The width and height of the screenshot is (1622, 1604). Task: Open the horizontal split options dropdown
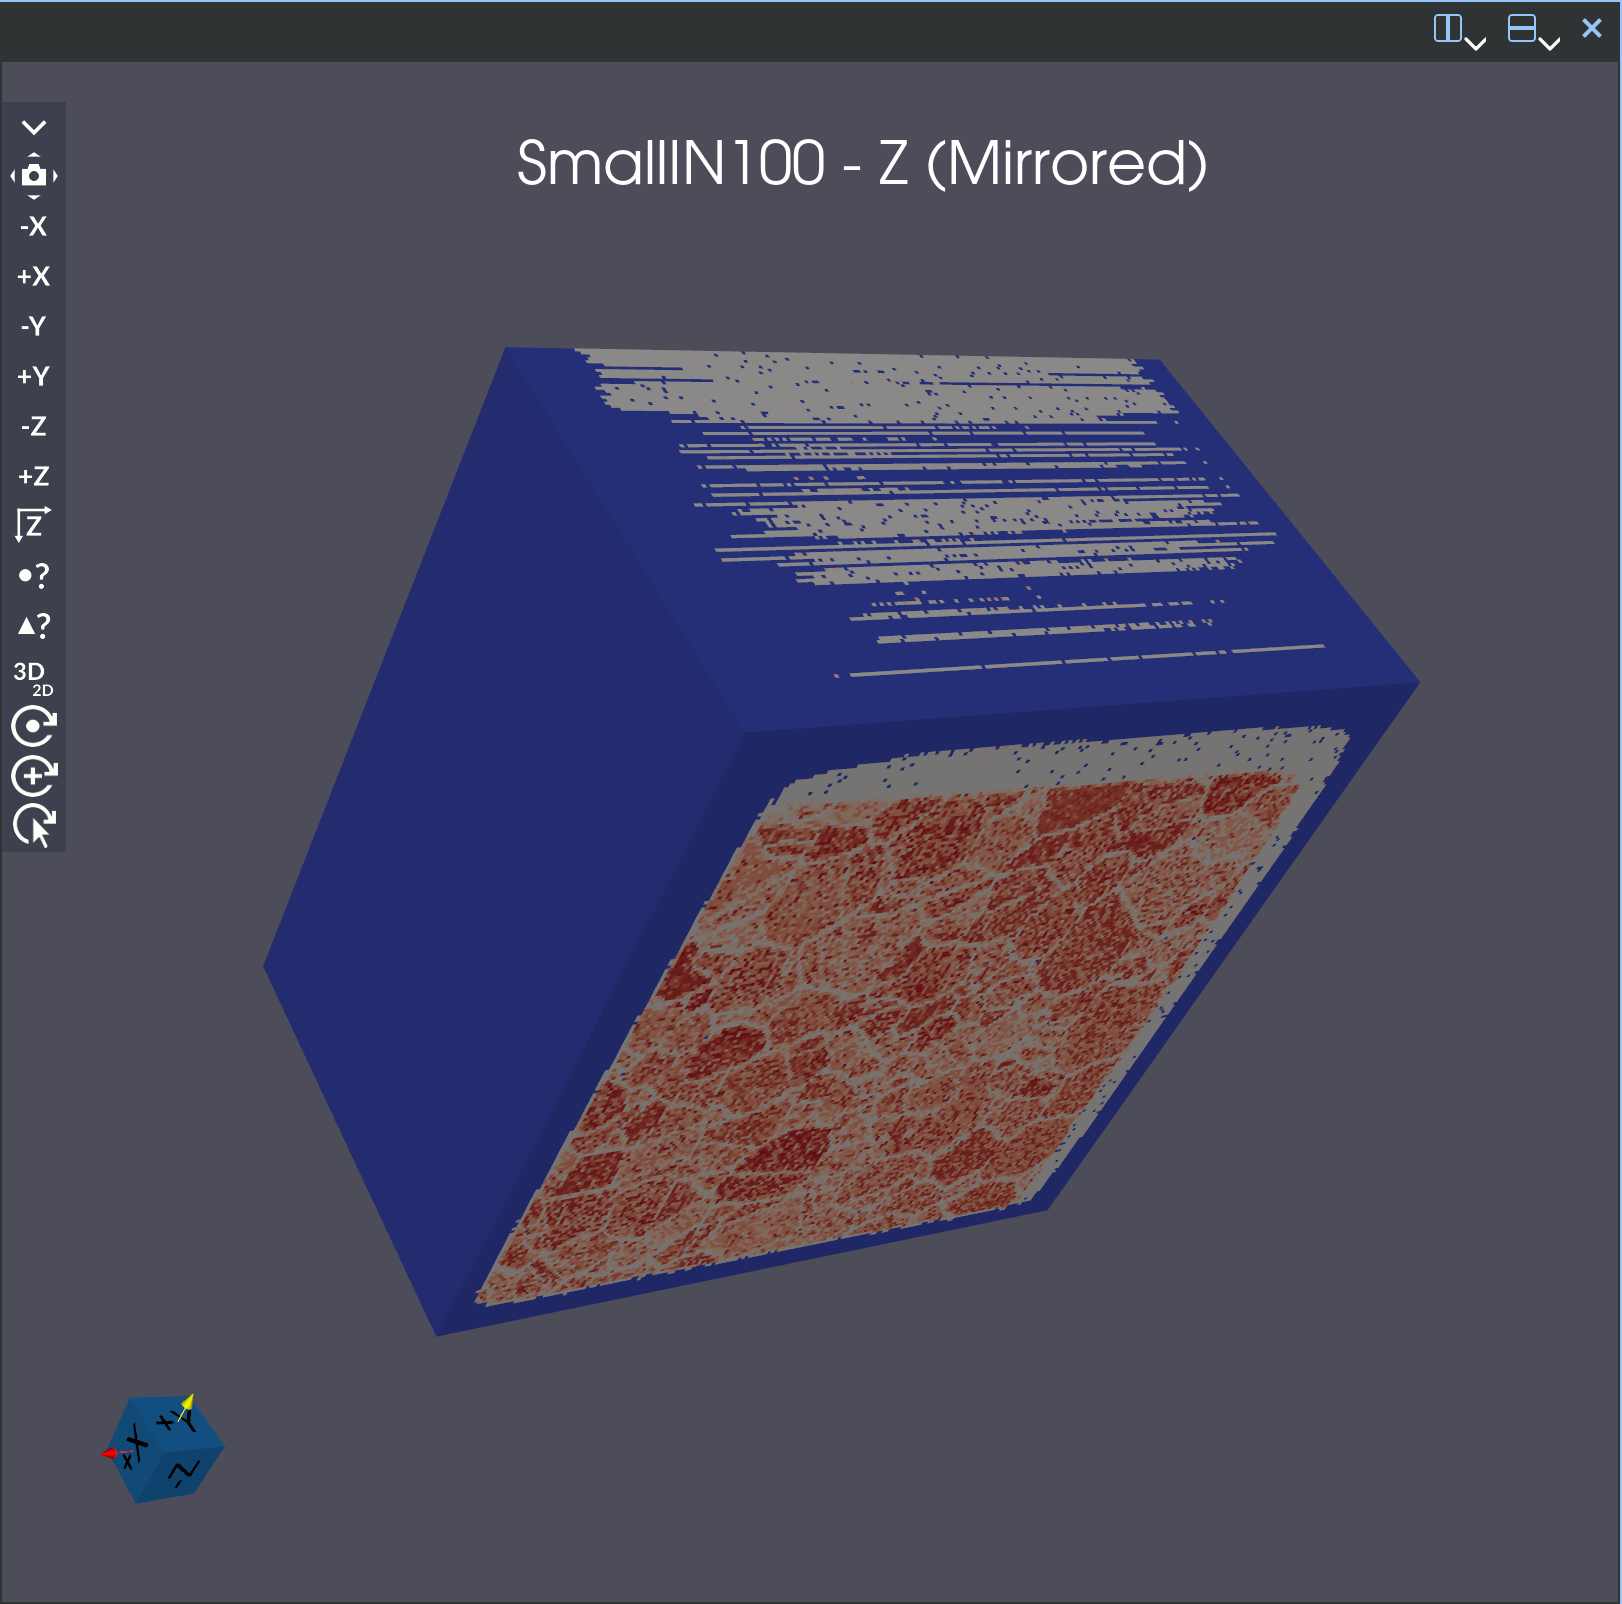[1477, 42]
